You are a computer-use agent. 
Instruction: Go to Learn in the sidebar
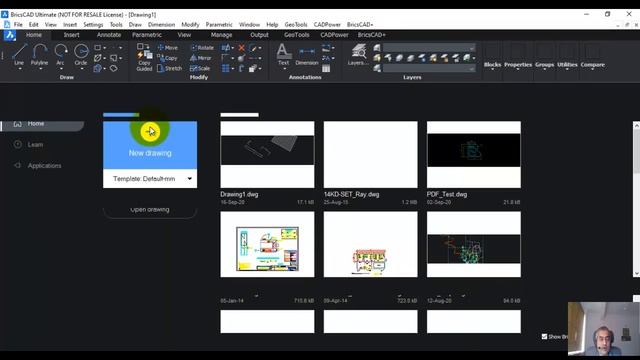tap(35, 144)
